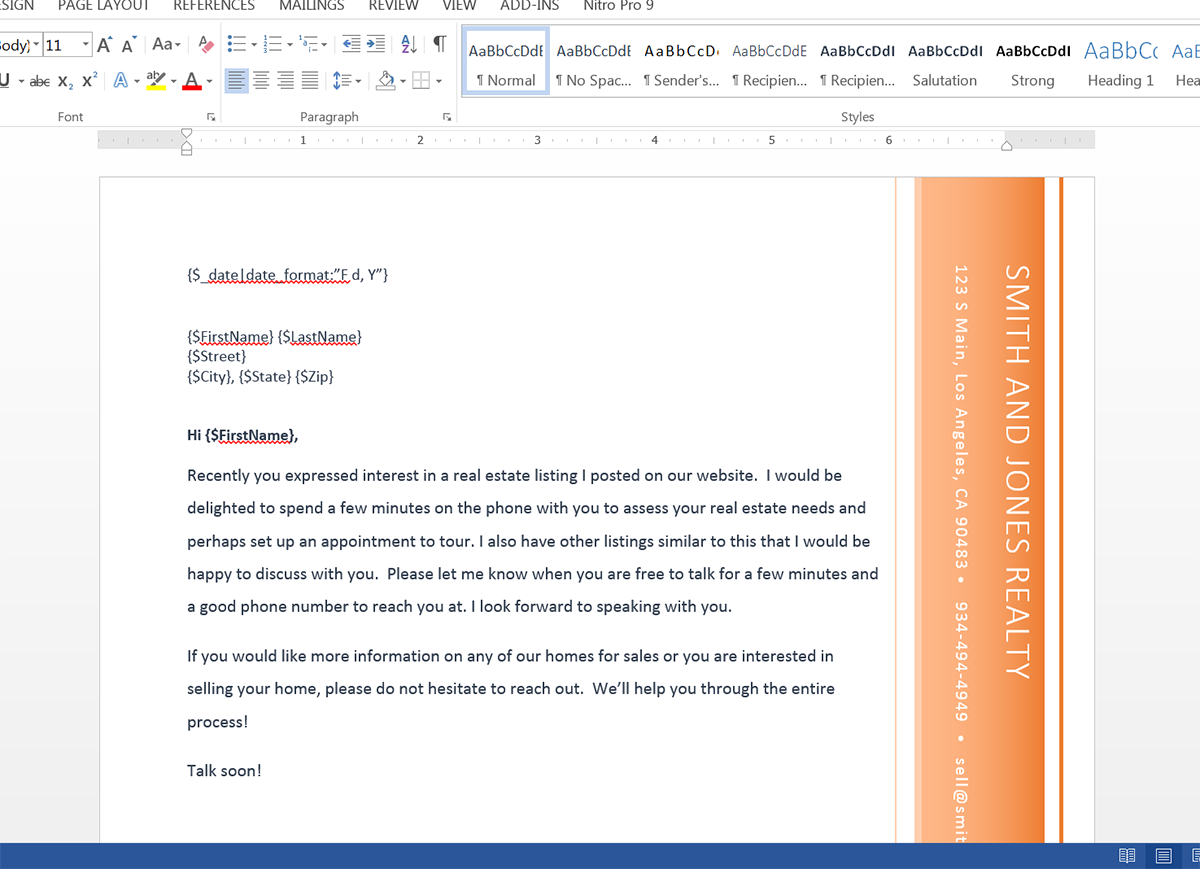This screenshot has width=1200, height=869.
Task: Sort text with A-Z icon
Action: coord(409,45)
